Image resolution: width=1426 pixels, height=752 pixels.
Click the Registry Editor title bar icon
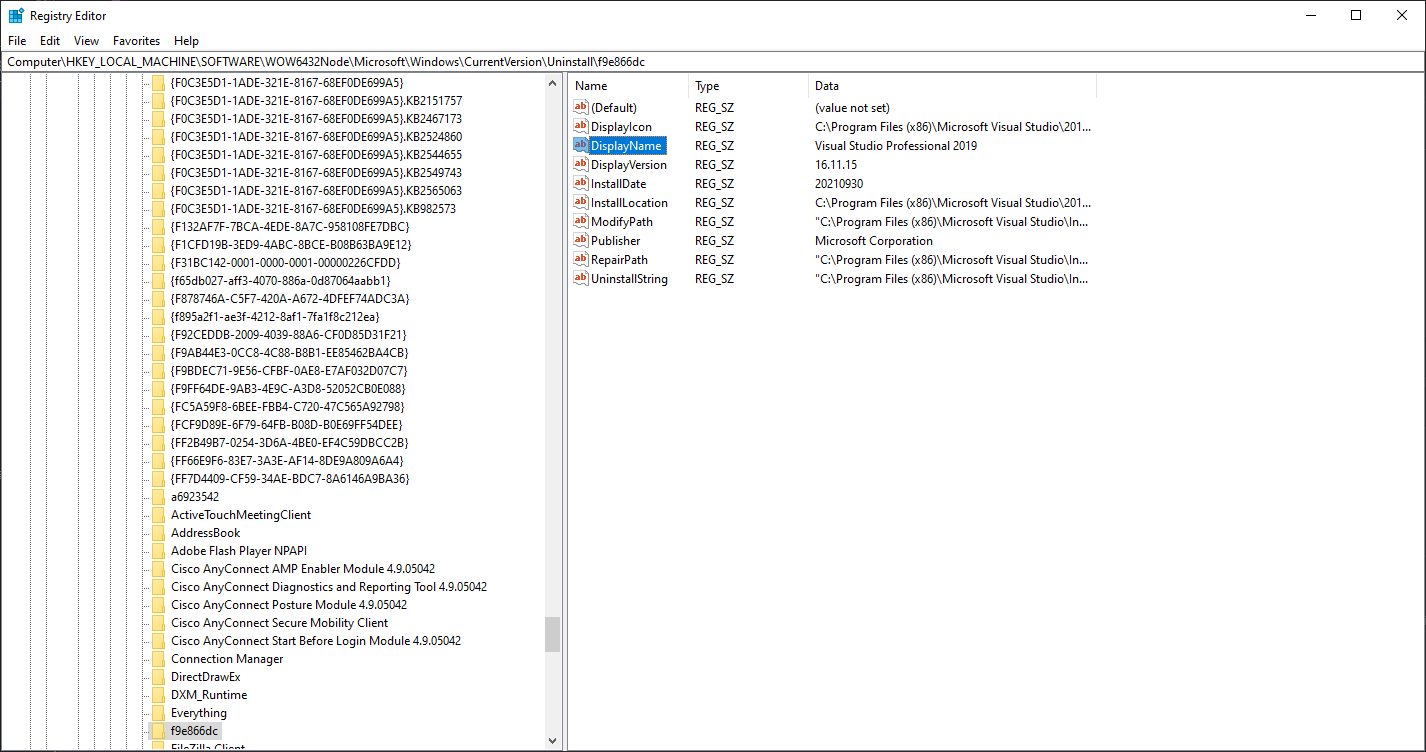click(x=16, y=15)
